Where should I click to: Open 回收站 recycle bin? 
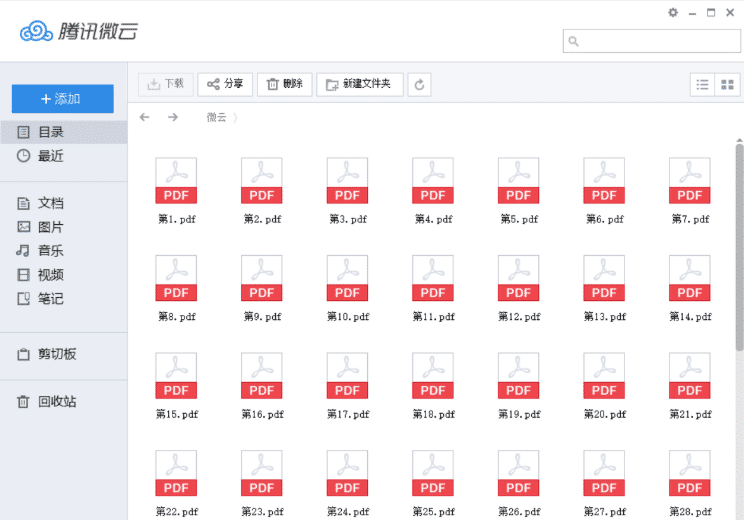coord(64,401)
